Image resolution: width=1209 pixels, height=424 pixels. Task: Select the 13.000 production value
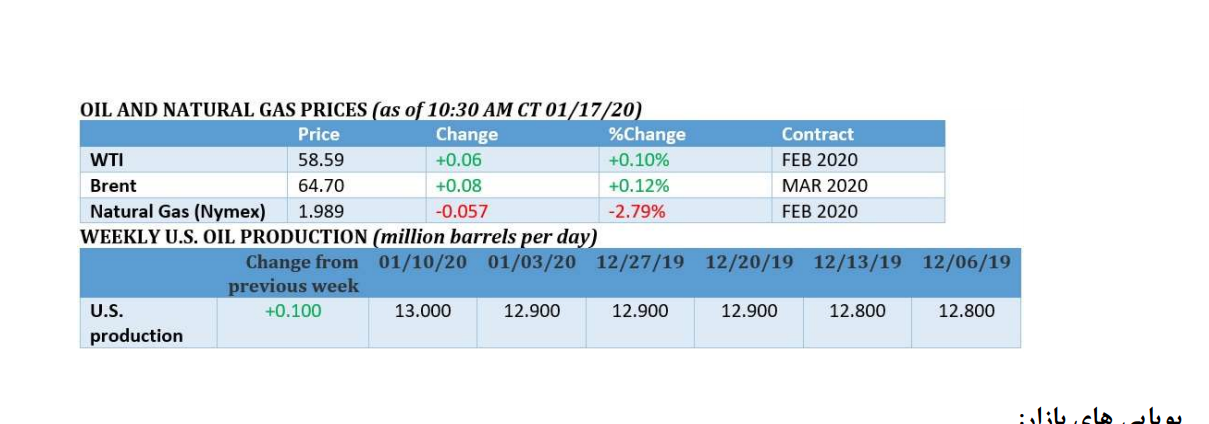click(x=422, y=311)
